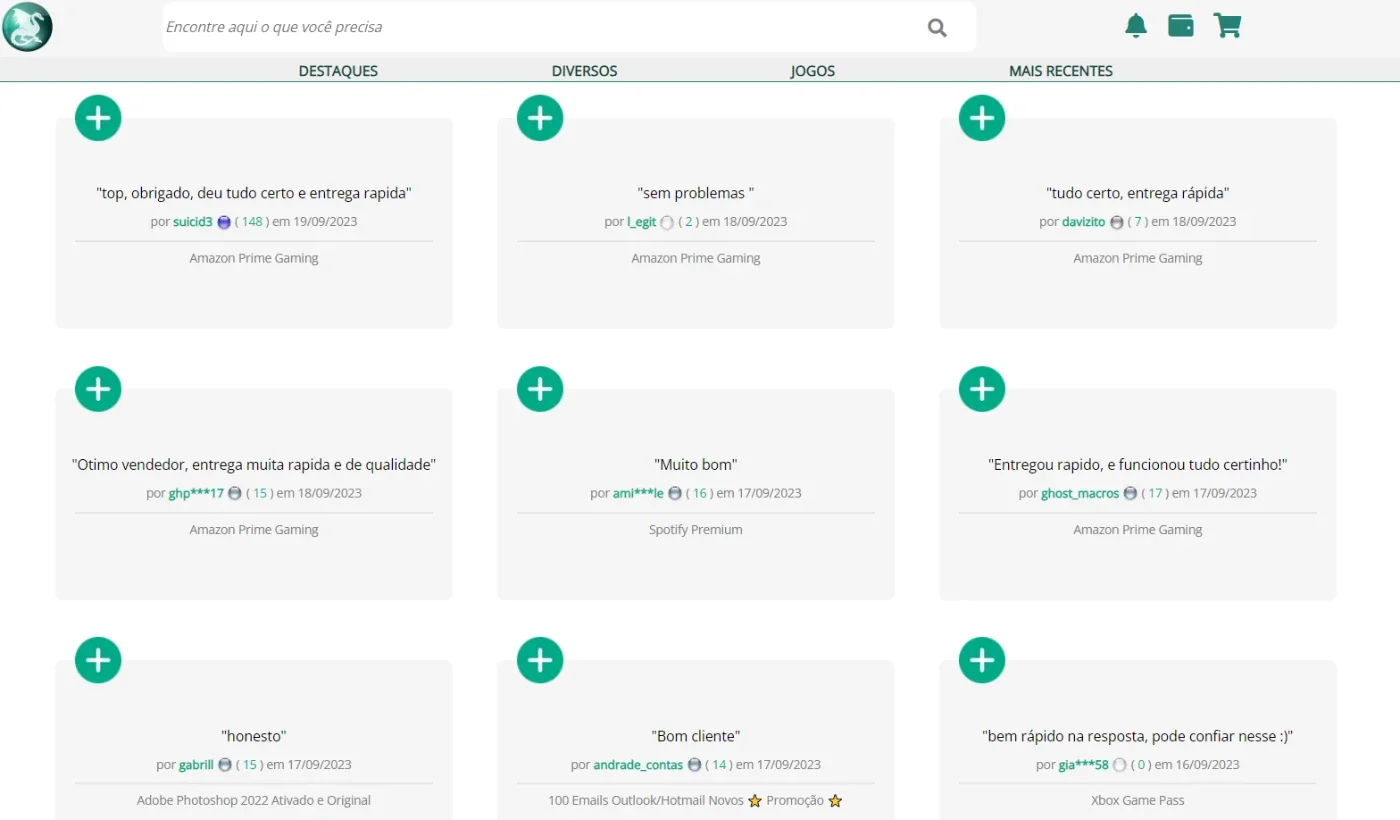Open Adobe Photoshop 2022 Ativado product link
This screenshot has height=820, width=1400.
click(254, 800)
